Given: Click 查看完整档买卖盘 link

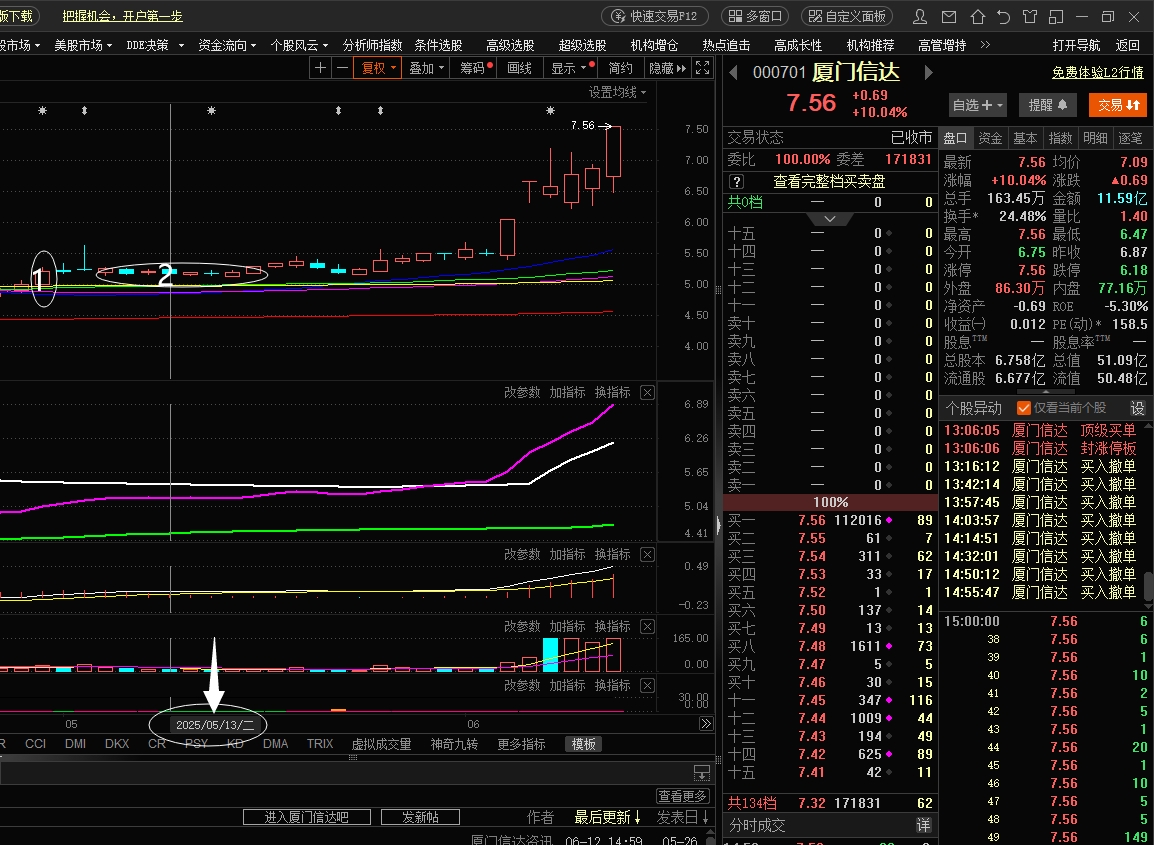Looking at the screenshot, I should [829, 182].
